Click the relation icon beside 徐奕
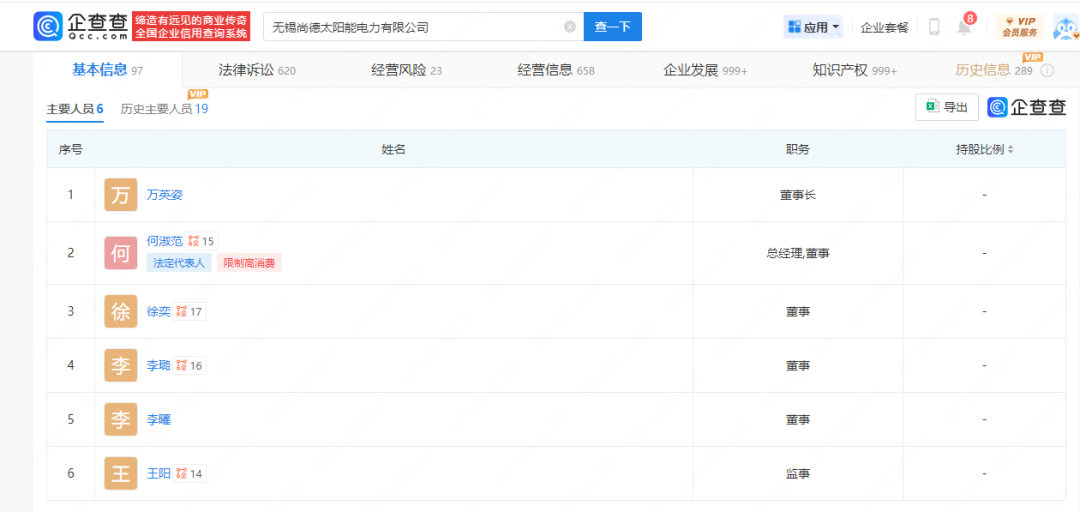Image resolution: width=1080 pixels, height=512 pixels. (x=182, y=311)
